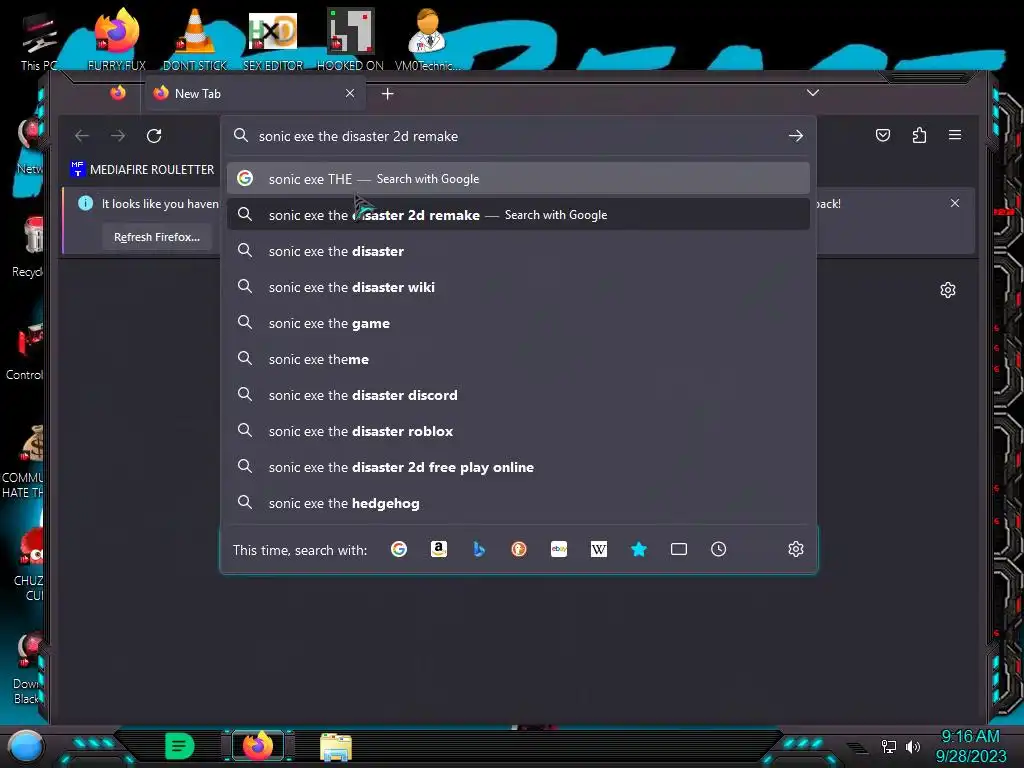The height and width of the screenshot is (768, 1024).
Task: Pick suggestion 'sonic exe the game'
Action: point(518,323)
